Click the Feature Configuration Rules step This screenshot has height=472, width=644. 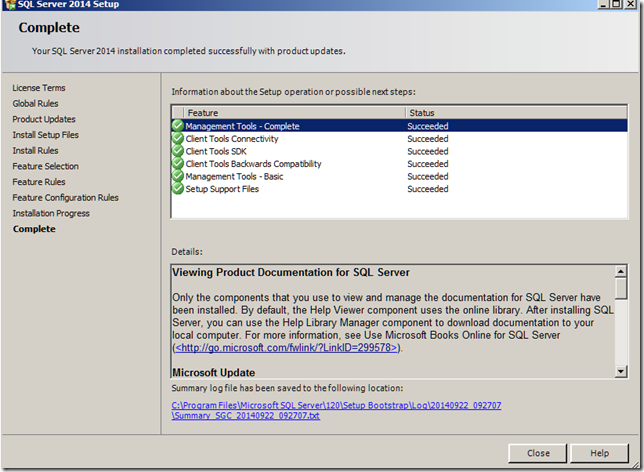(x=65, y=198)
